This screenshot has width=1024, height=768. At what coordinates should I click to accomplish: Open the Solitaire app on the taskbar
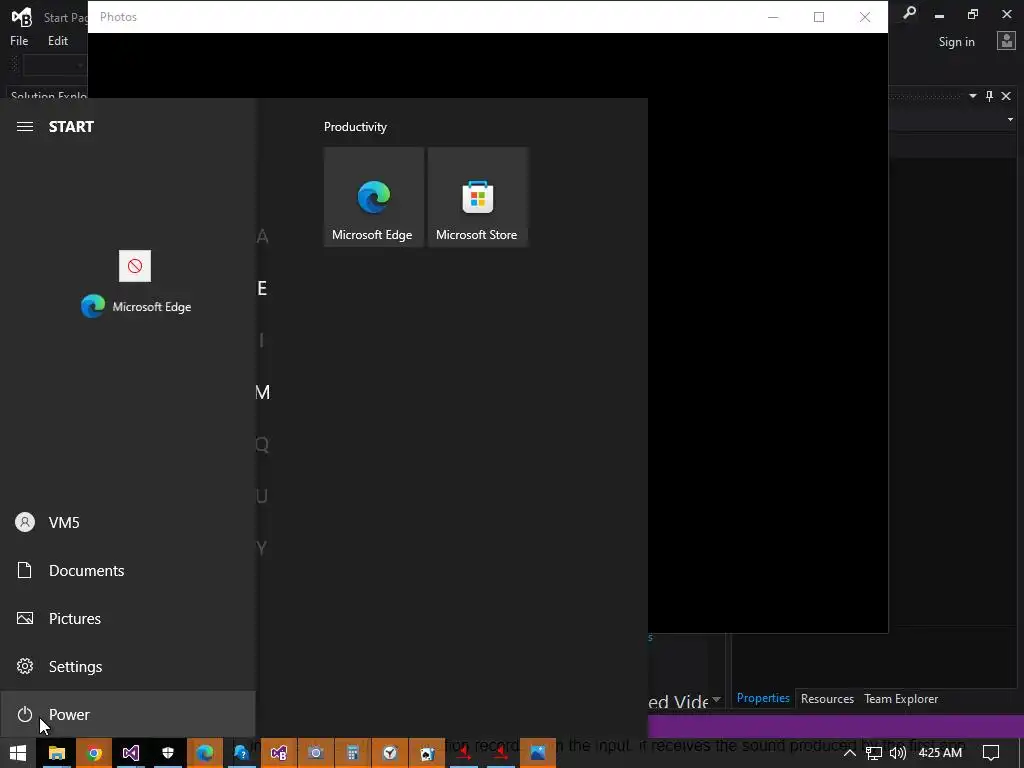click(426, 753)
